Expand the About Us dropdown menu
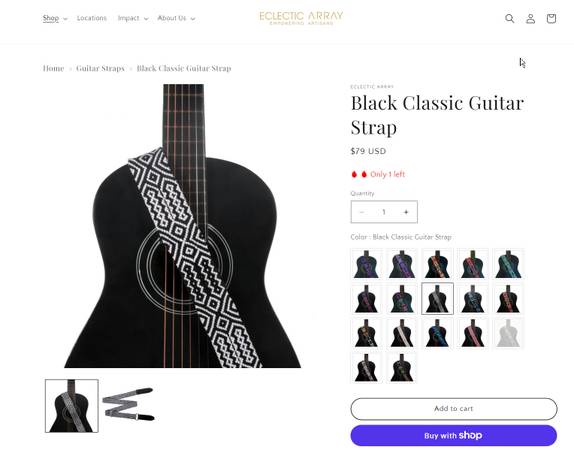This screenshot has height=450, width=574. 176,18
